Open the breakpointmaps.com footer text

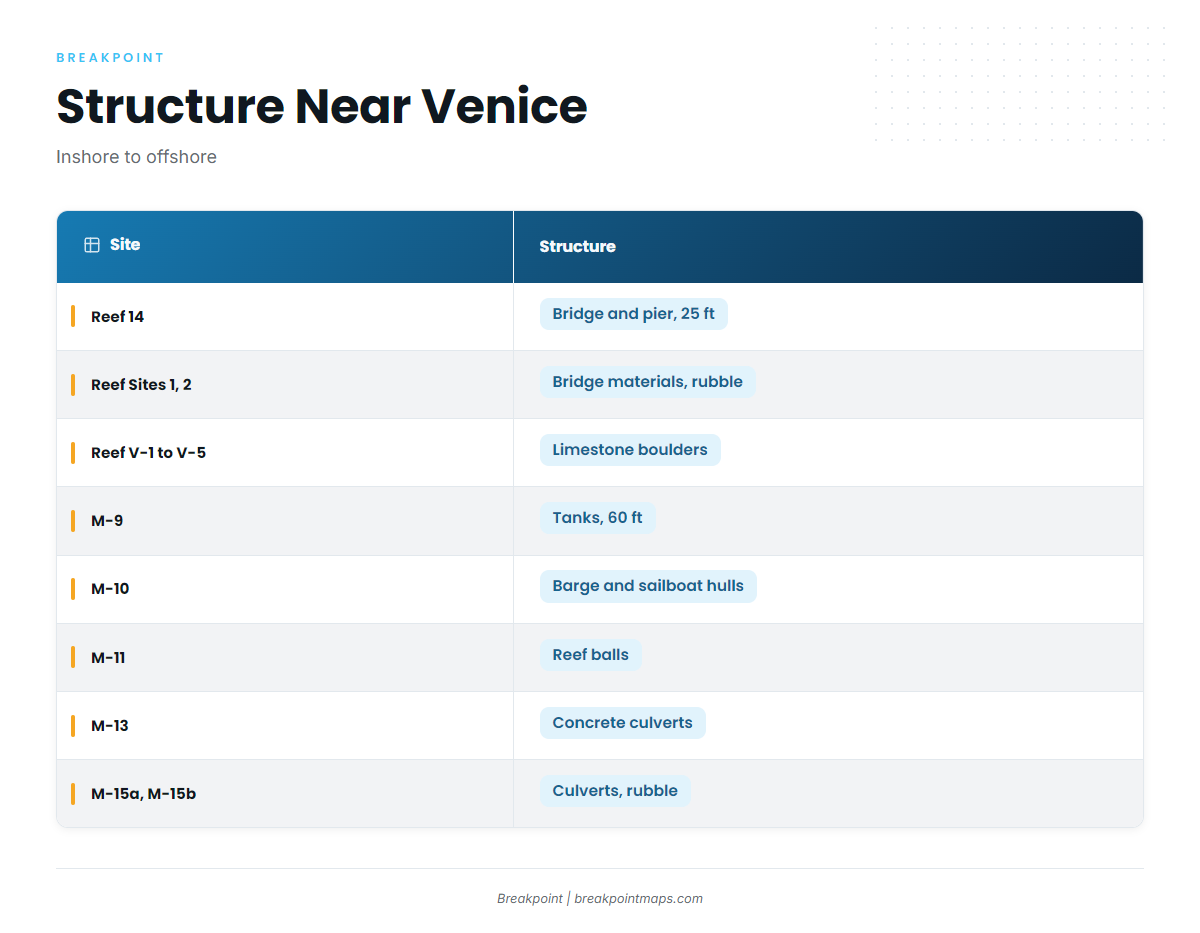639,899
